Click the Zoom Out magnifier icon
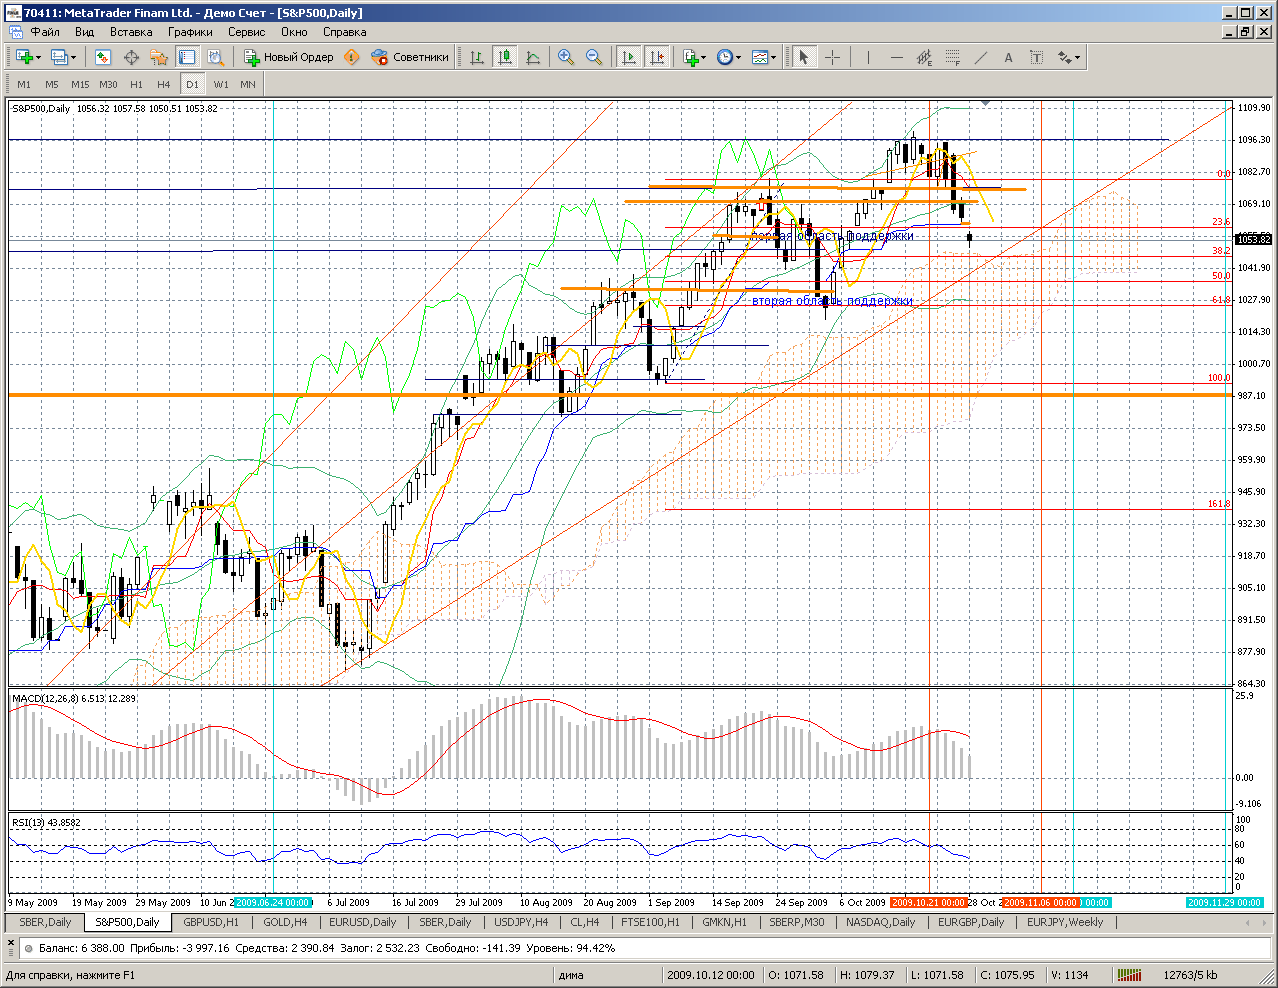Screen dimensions: 1278x988 click(x=594, y=57)
